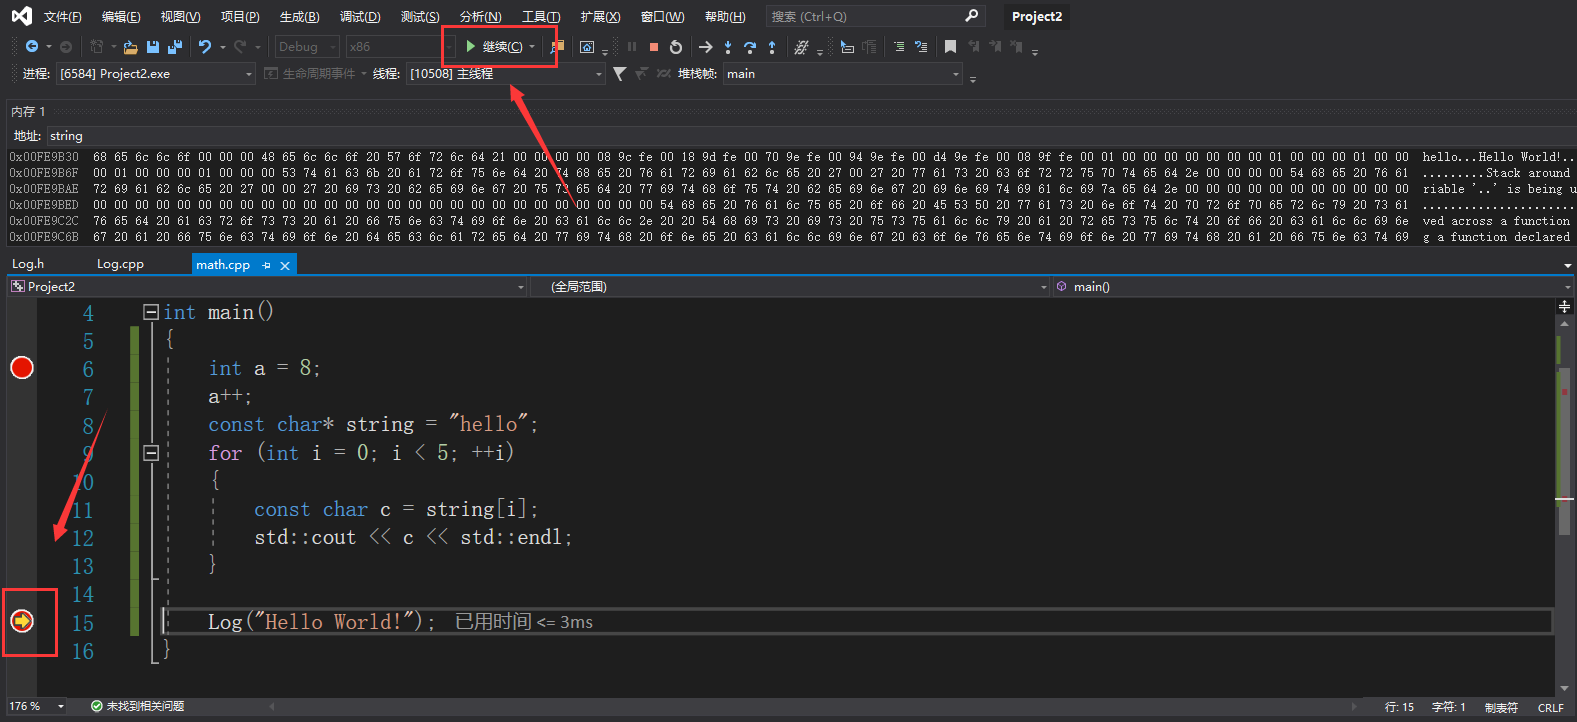Screen dimensions: 1577x722
Task: Open the 176 % zoom dropdown
Action: click(38, 706)
